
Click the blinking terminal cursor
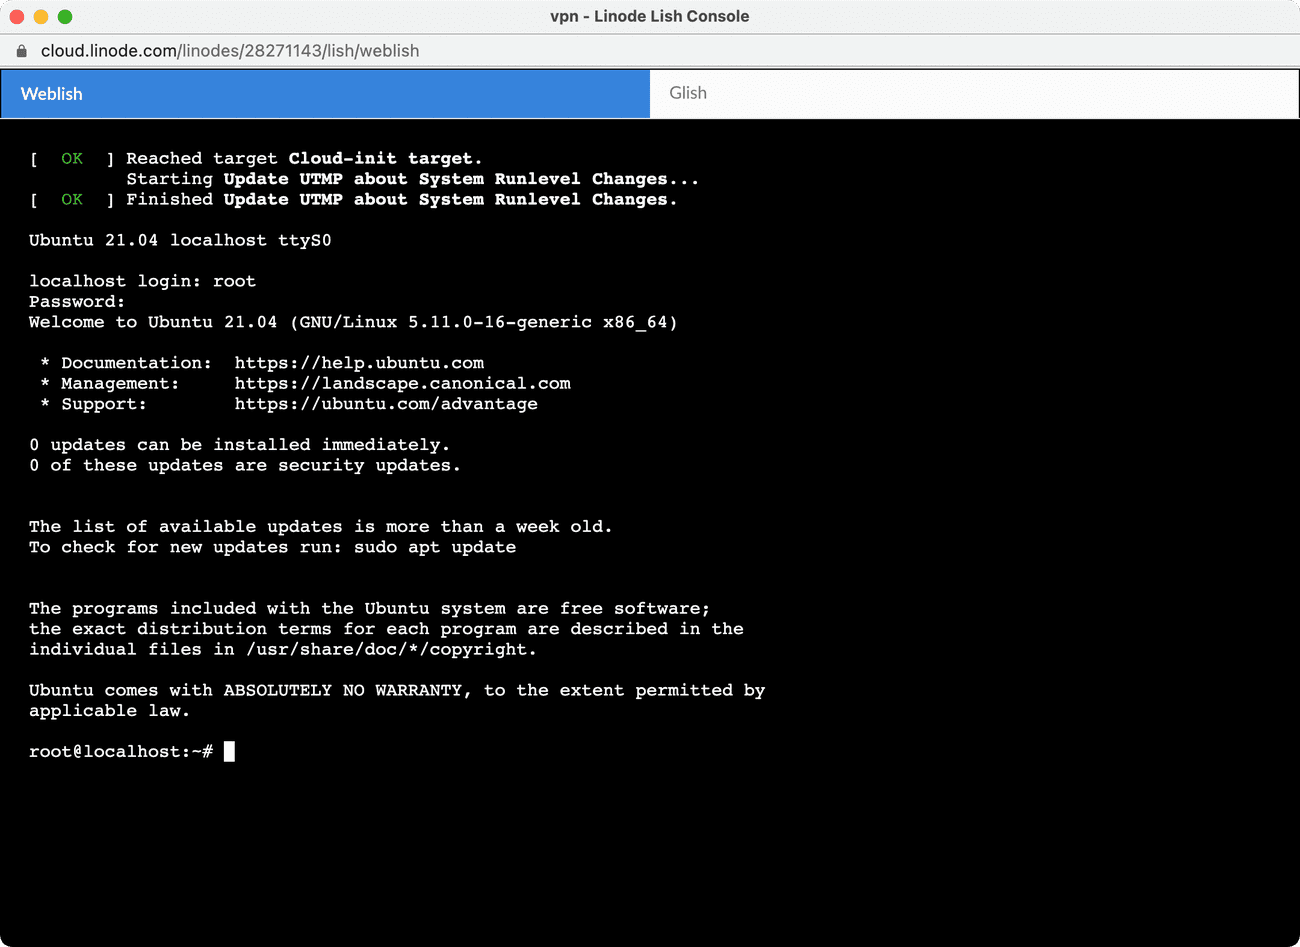(230, 751)
